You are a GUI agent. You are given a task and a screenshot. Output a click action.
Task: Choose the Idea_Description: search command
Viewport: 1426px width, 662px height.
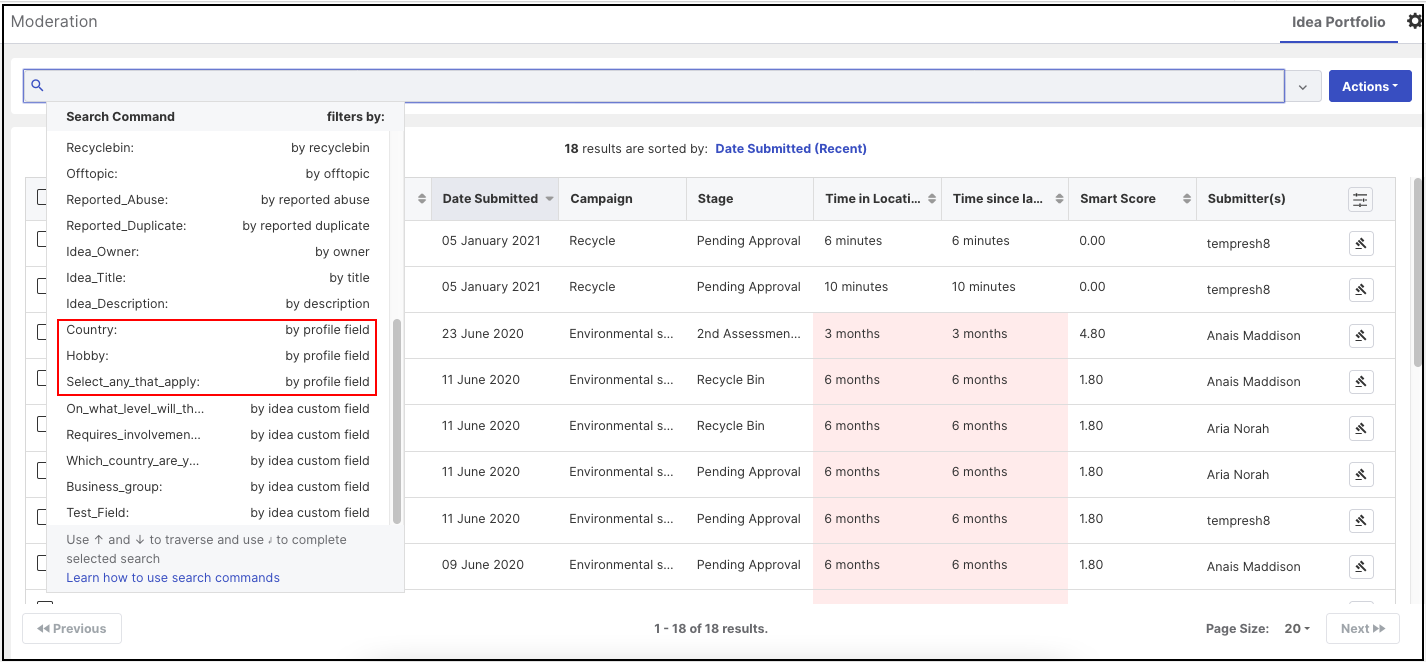coord(218,304)
